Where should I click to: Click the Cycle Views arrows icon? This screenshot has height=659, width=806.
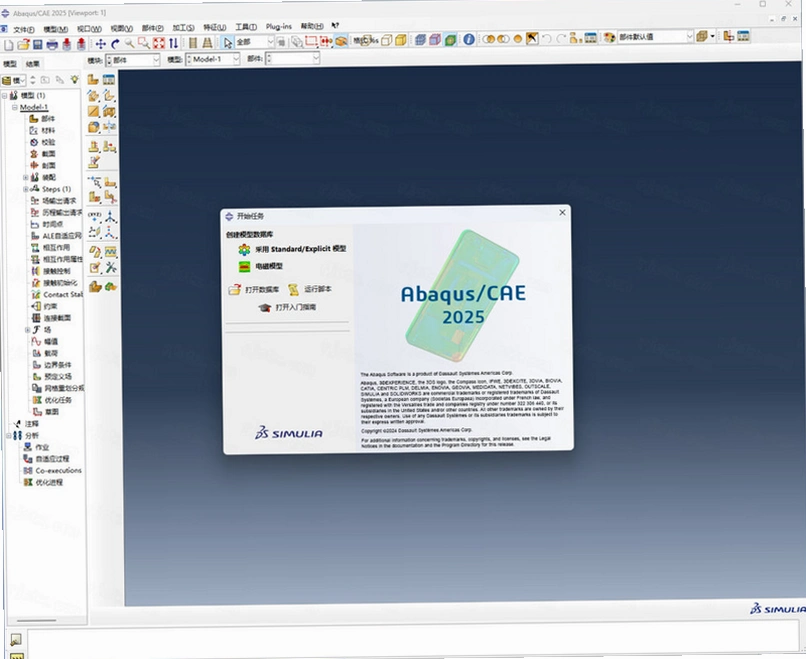click(x=174, y=44)
